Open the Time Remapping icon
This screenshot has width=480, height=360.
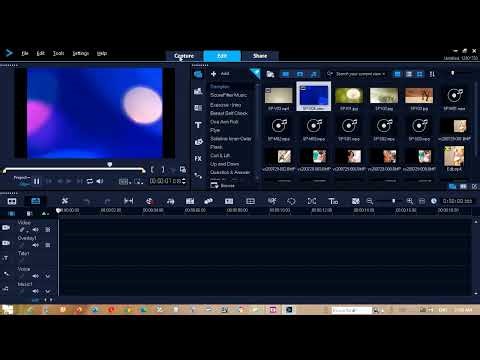[x=272, y=201]
